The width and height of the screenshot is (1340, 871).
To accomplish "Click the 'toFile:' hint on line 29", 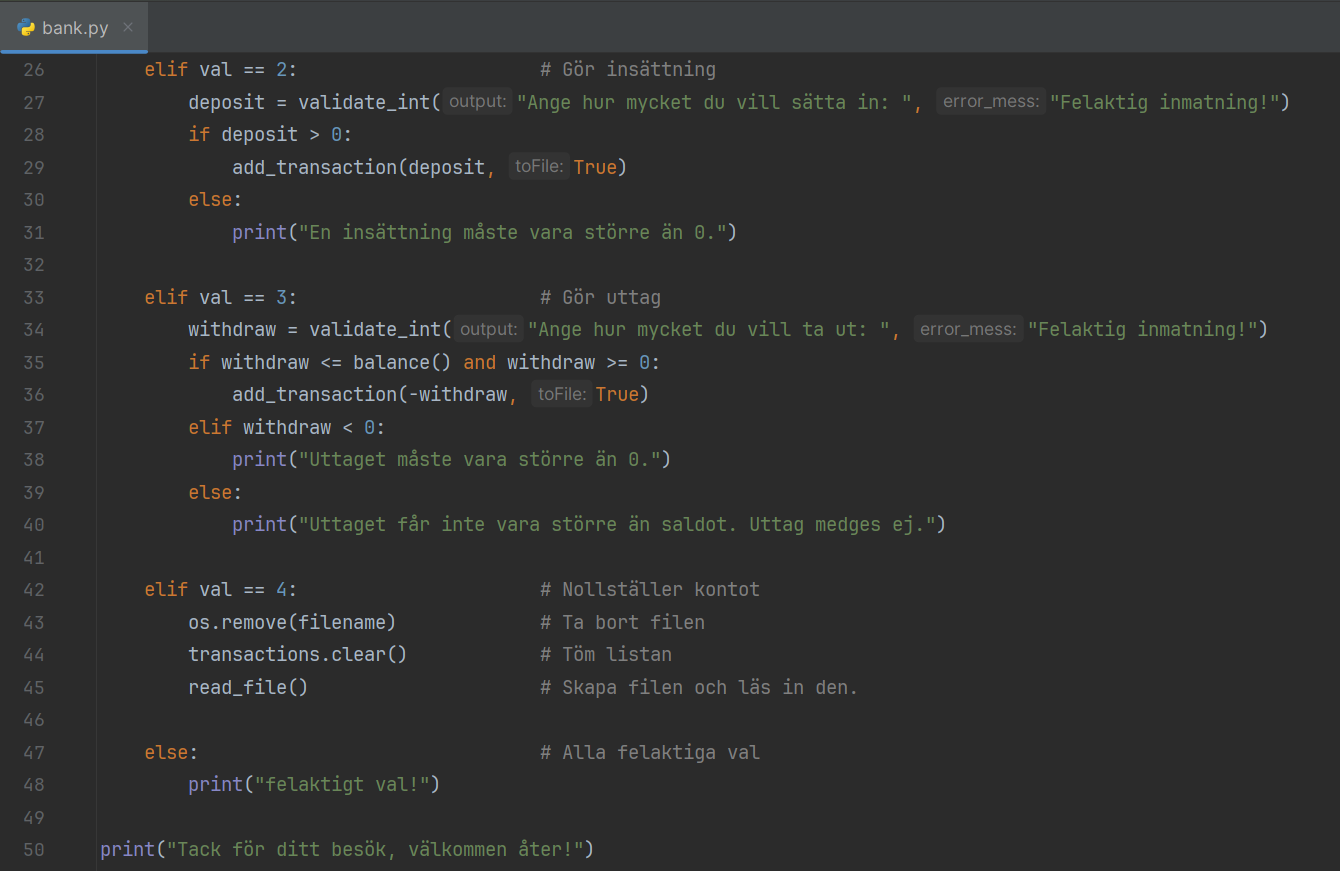I will coord(539,167).
